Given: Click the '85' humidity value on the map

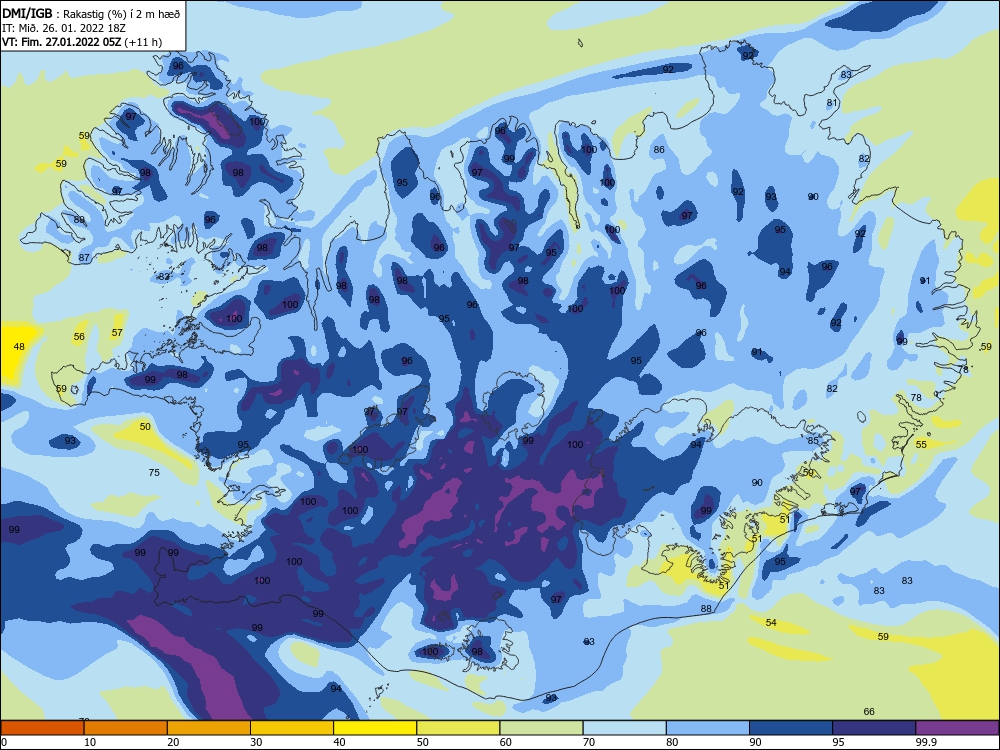Looking at the screenshot, I should click(x=812, y=441).
